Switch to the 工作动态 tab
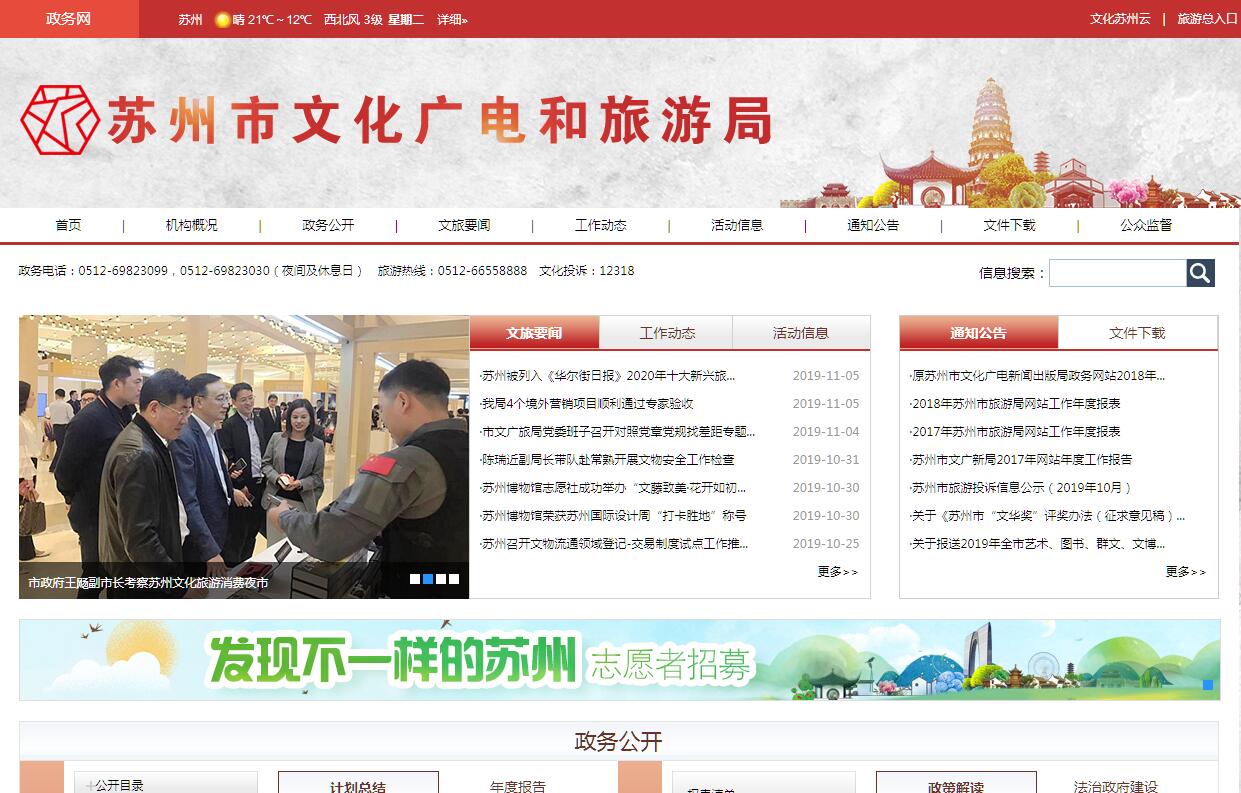 coord(667,333)
